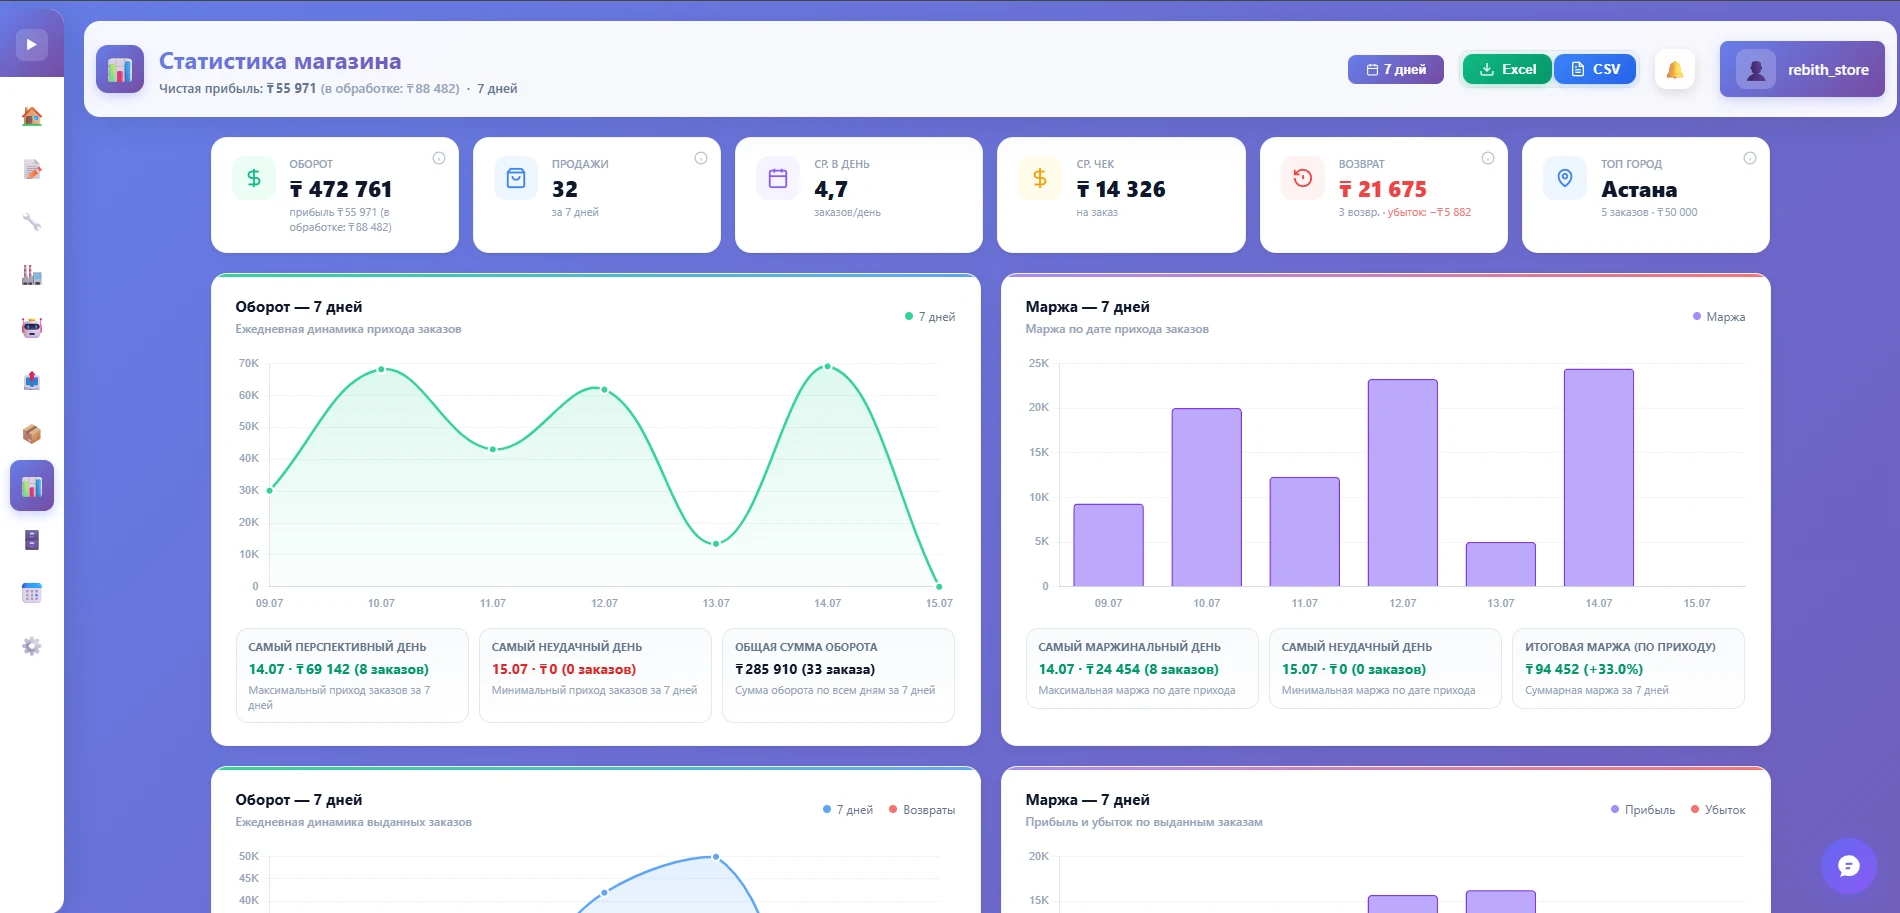Open the Home page house icon
Screen dimensions: 1900x913
(x=32, y=116)
